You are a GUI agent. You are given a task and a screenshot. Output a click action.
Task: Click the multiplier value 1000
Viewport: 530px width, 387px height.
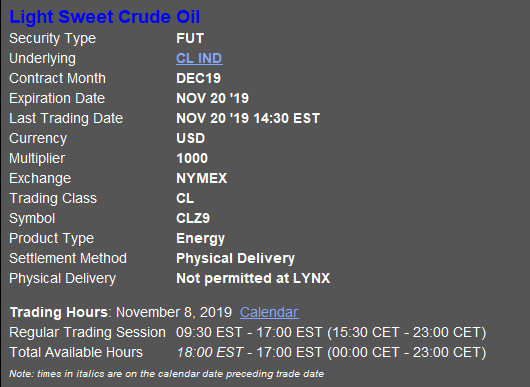[x=192, y=158]
